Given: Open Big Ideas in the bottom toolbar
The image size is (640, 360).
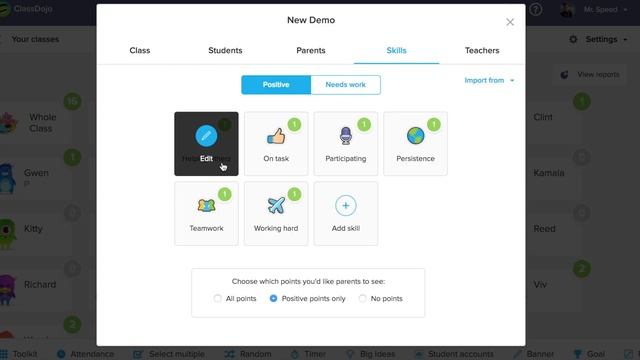Looking at the screenshot, I should [x=371, y=354].
